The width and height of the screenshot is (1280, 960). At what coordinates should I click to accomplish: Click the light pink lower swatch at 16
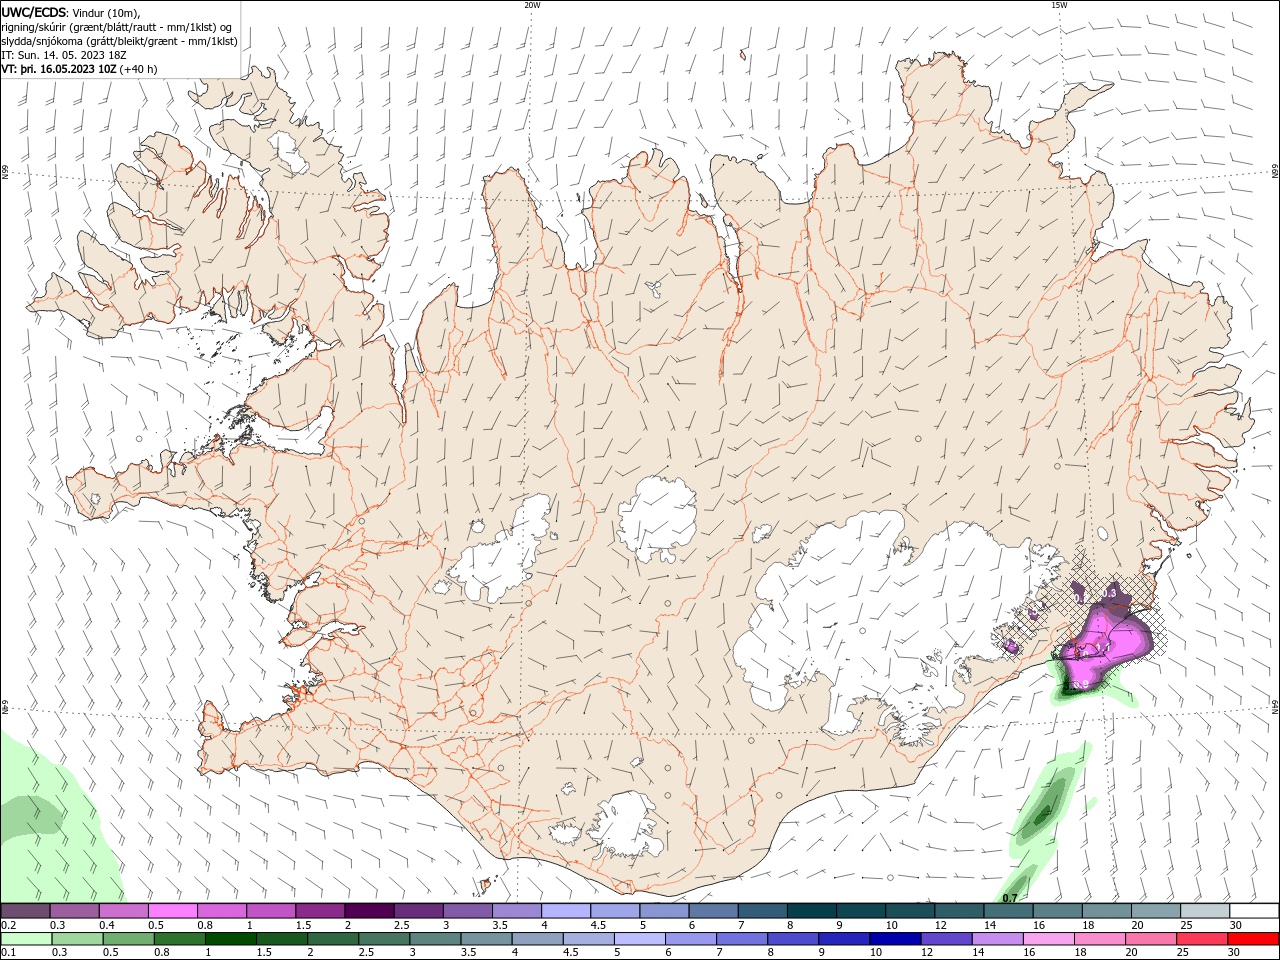coord(1047,939)
